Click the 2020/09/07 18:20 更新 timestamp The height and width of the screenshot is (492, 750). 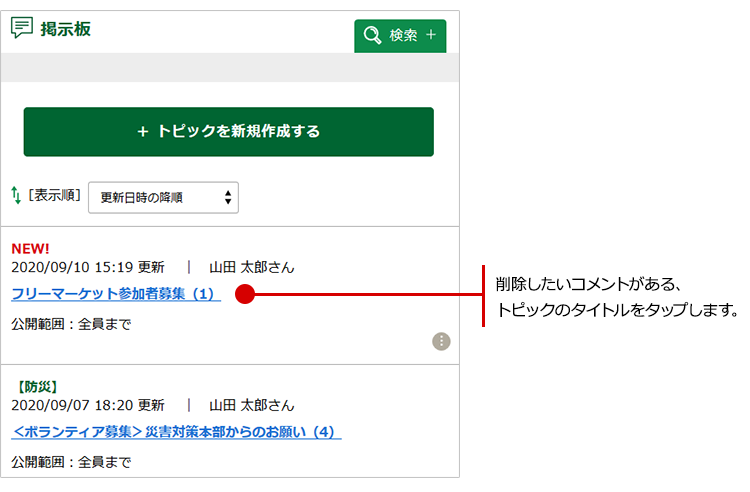(x=88, y=406)
